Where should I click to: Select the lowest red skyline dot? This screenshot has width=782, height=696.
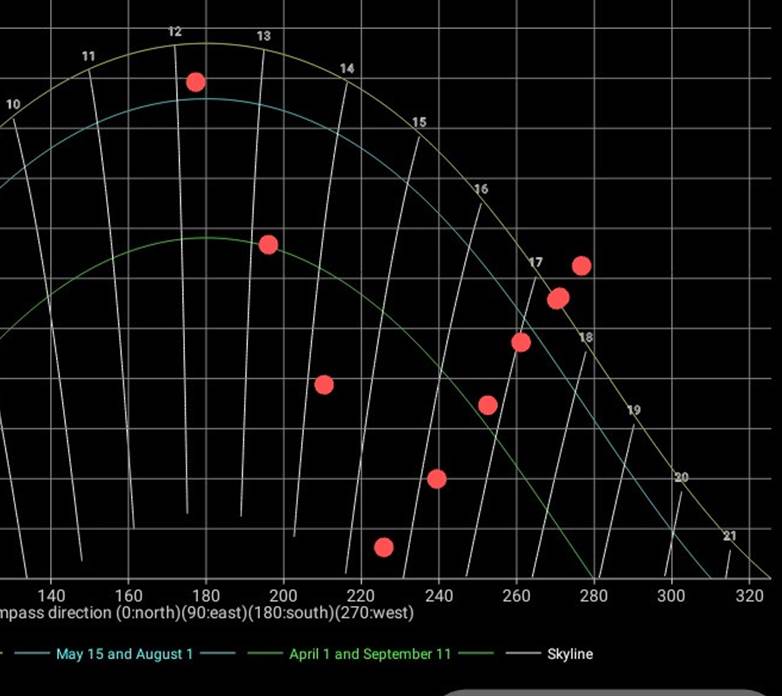coord(383,547)
